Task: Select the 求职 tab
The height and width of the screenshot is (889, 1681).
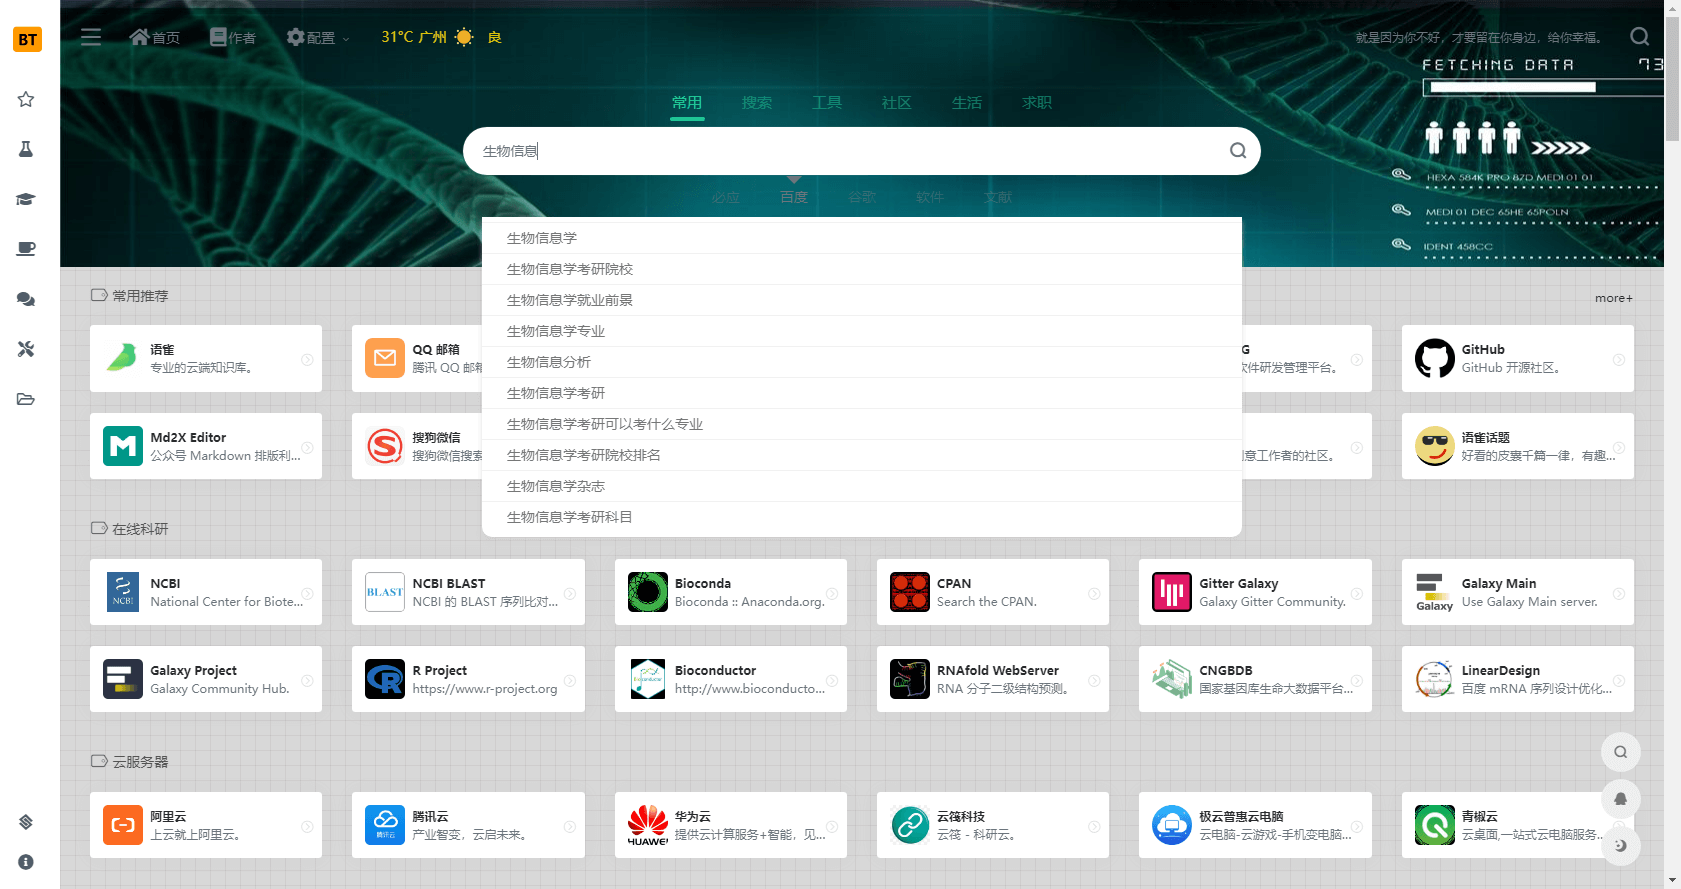Action: [x=1037, y=103]
